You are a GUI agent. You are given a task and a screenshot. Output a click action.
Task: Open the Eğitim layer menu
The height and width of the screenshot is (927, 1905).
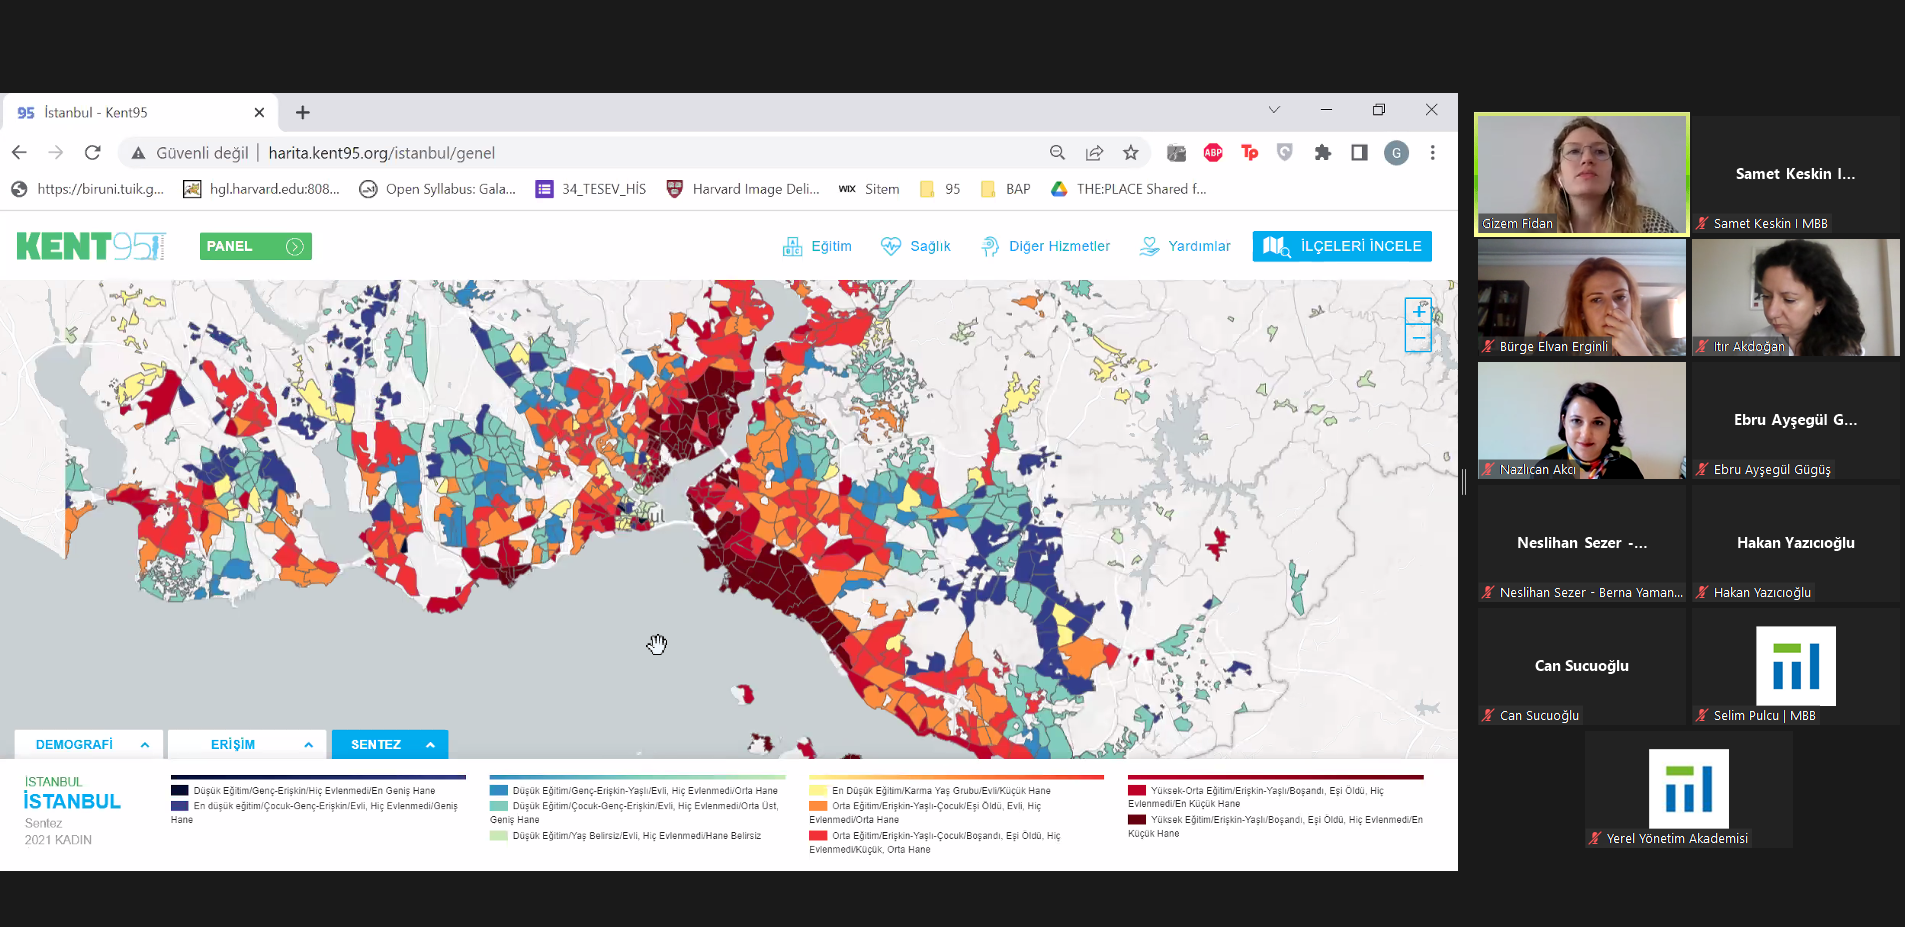pos(817,246)
